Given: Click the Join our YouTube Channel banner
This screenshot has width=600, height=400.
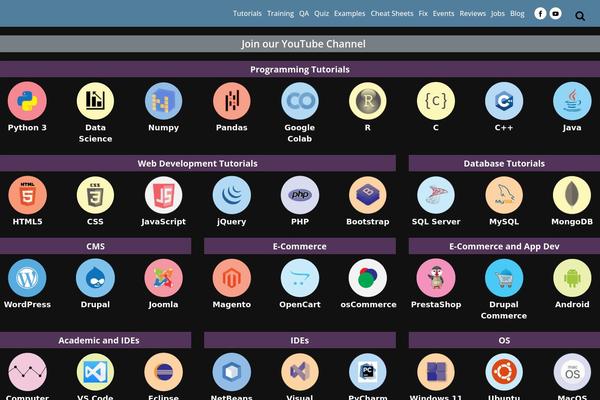Looking at the screenshot, I should pos(300,44).
